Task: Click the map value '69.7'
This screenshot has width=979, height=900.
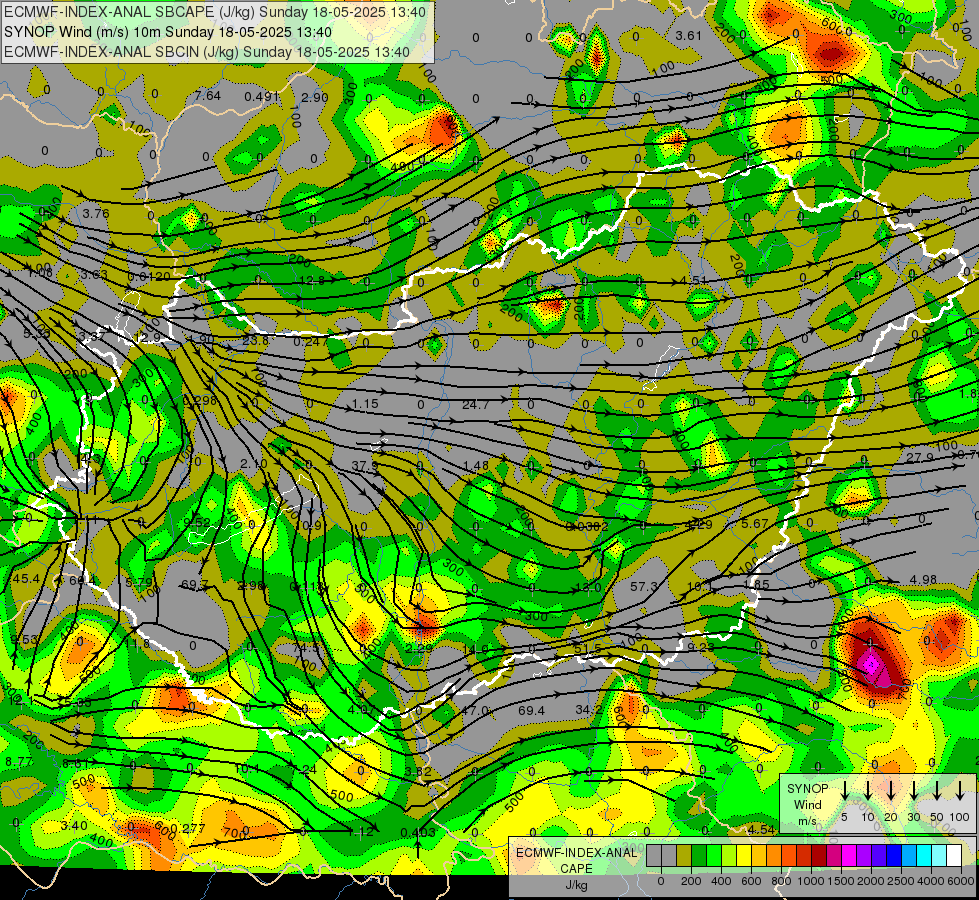Action: [x=194, y=585]
